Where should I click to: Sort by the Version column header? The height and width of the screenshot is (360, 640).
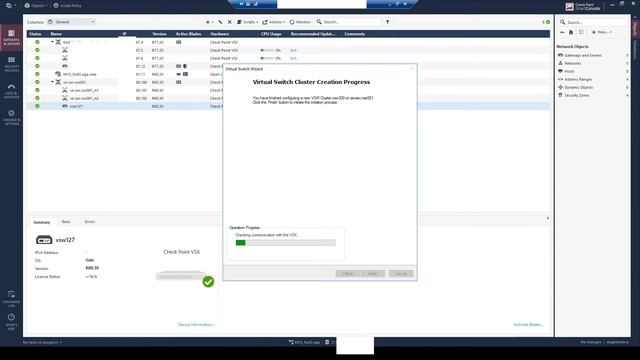tap(159, 34)
